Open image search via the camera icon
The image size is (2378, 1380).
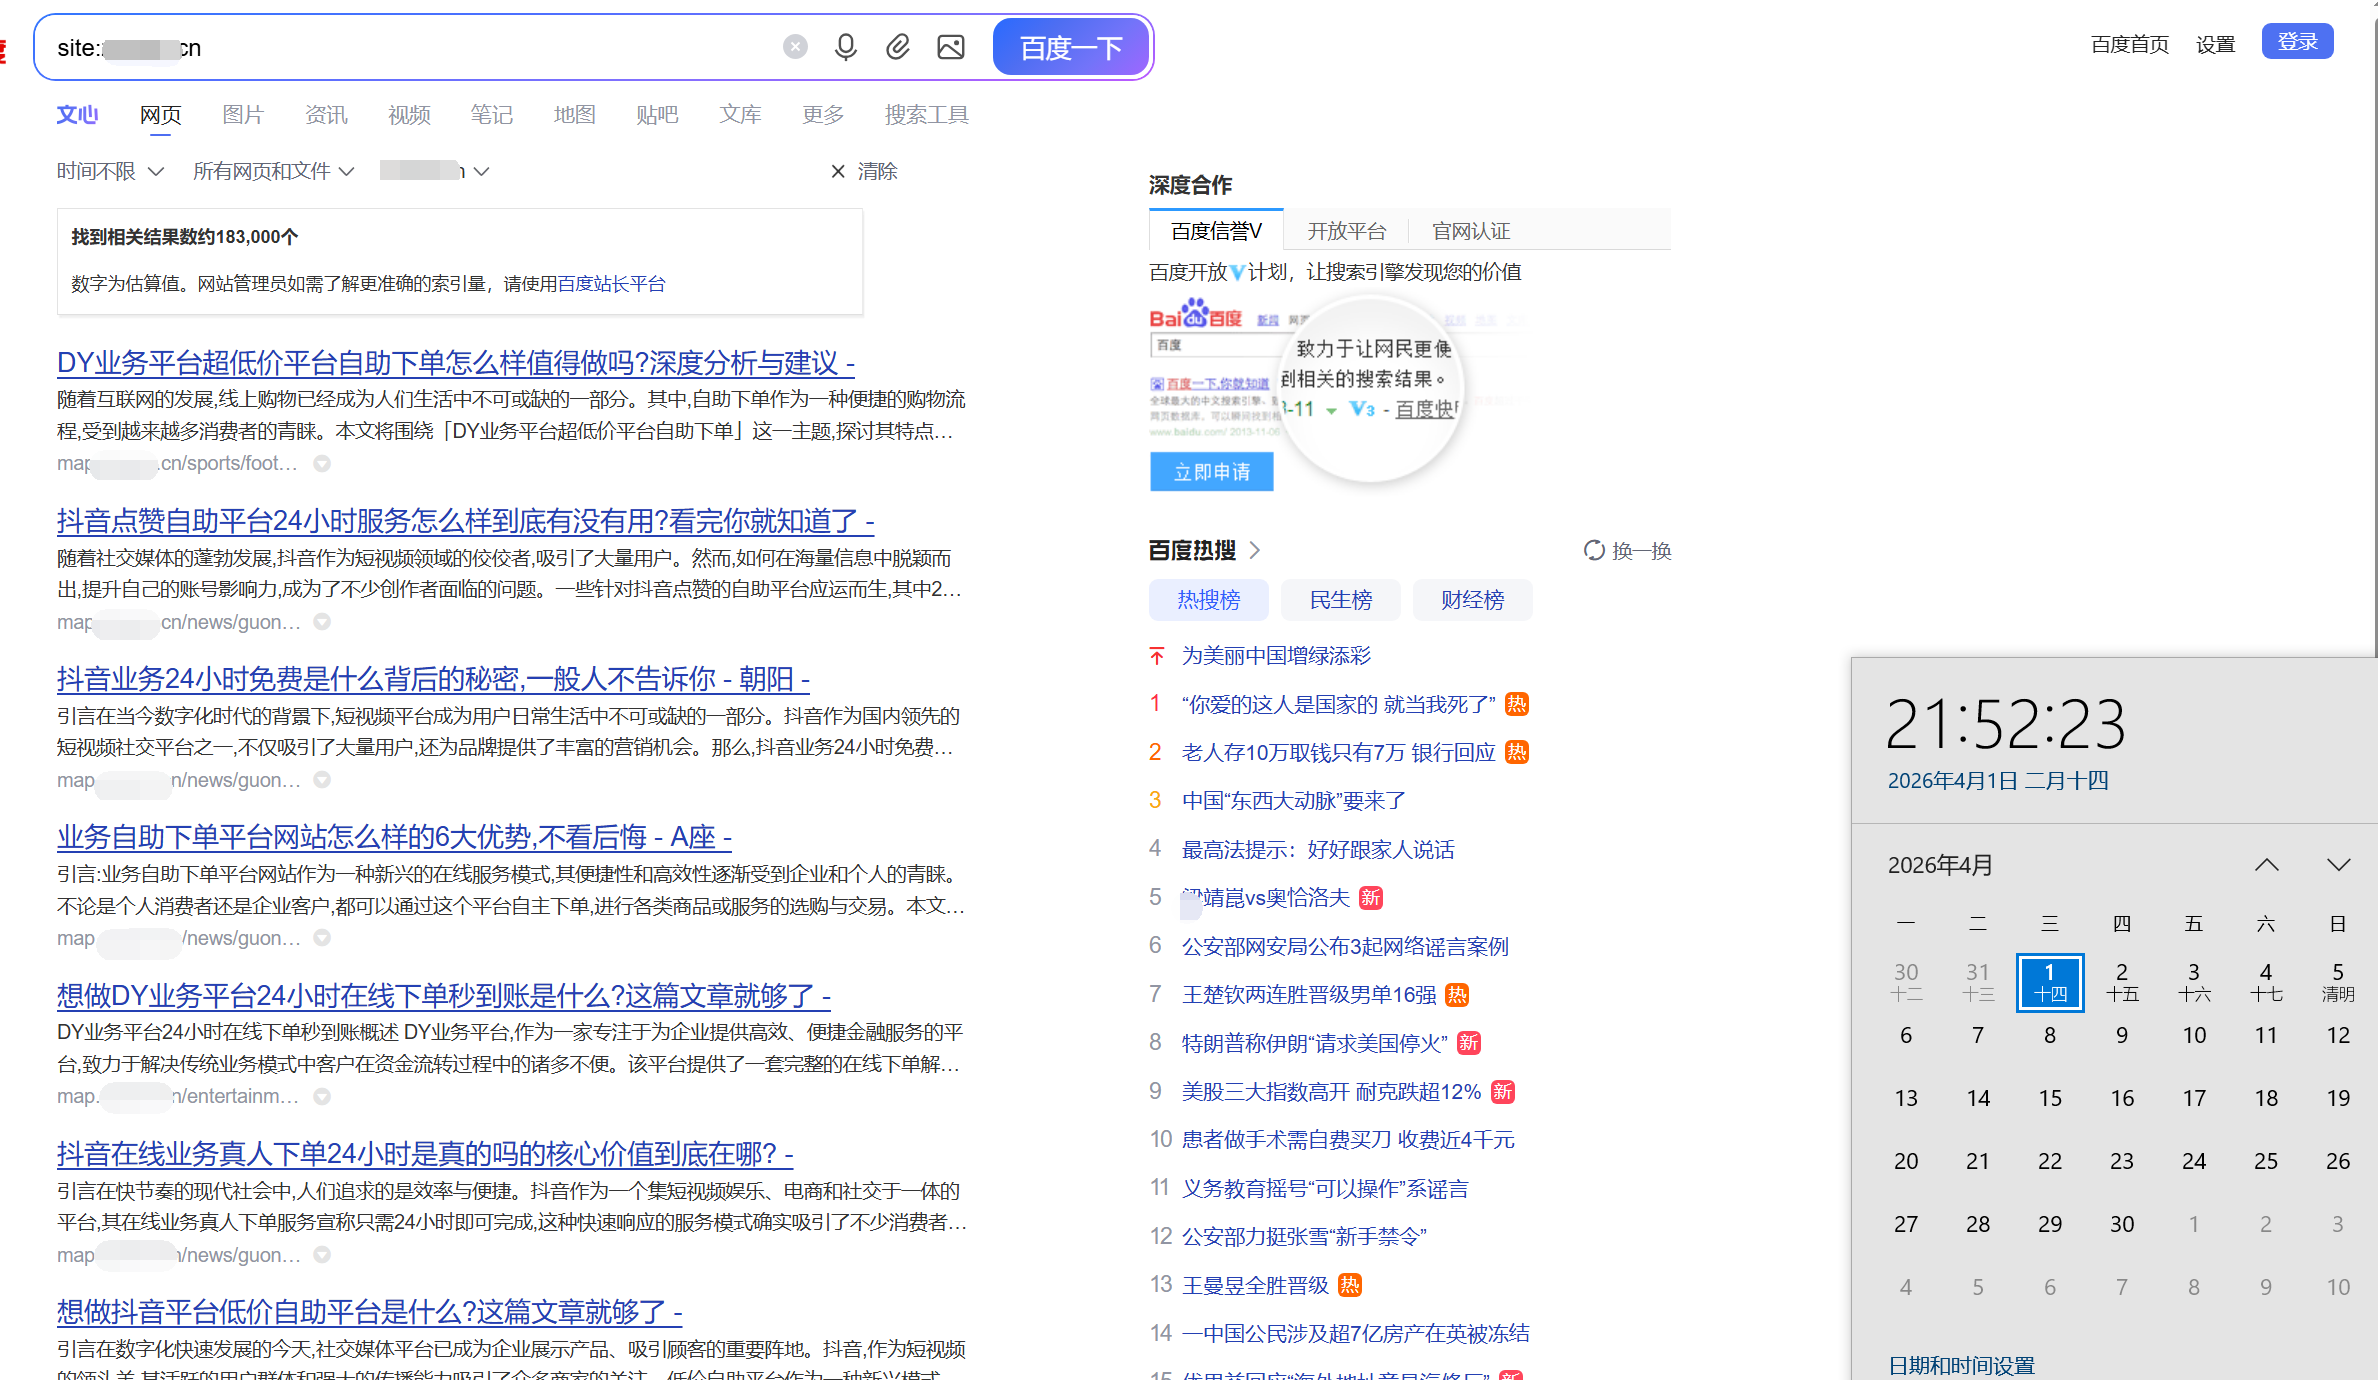951,46
